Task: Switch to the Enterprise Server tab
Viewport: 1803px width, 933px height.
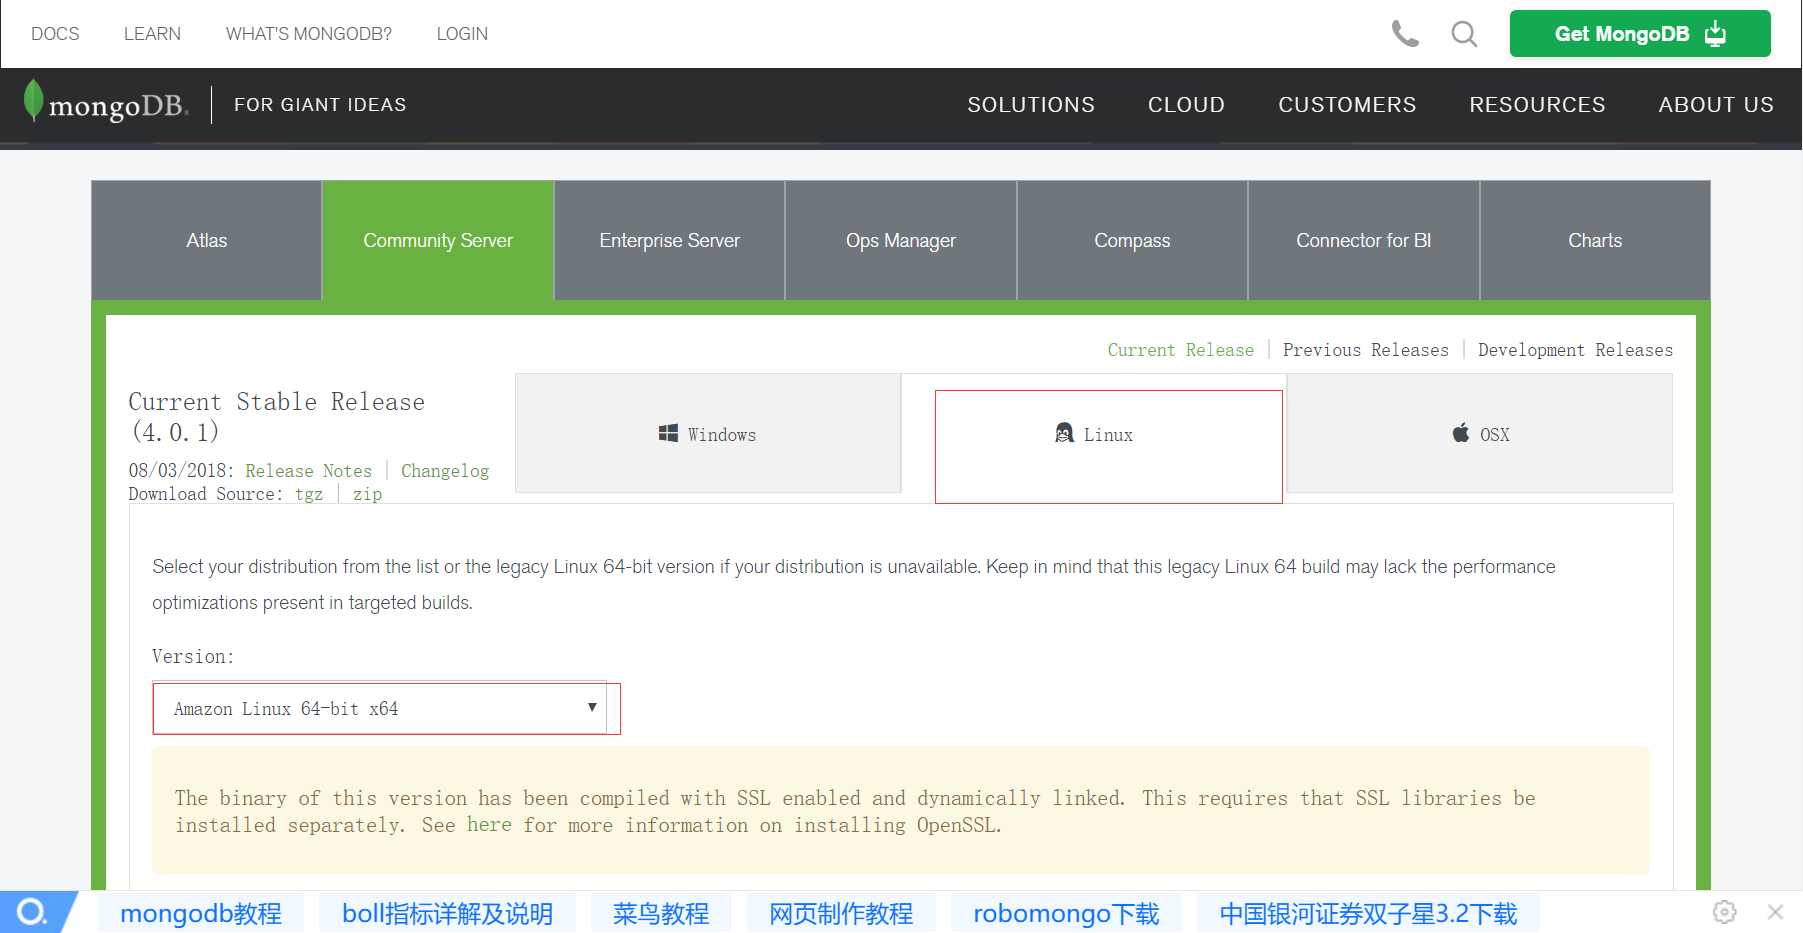Action: pyautogui.click(x=670, y=240)
